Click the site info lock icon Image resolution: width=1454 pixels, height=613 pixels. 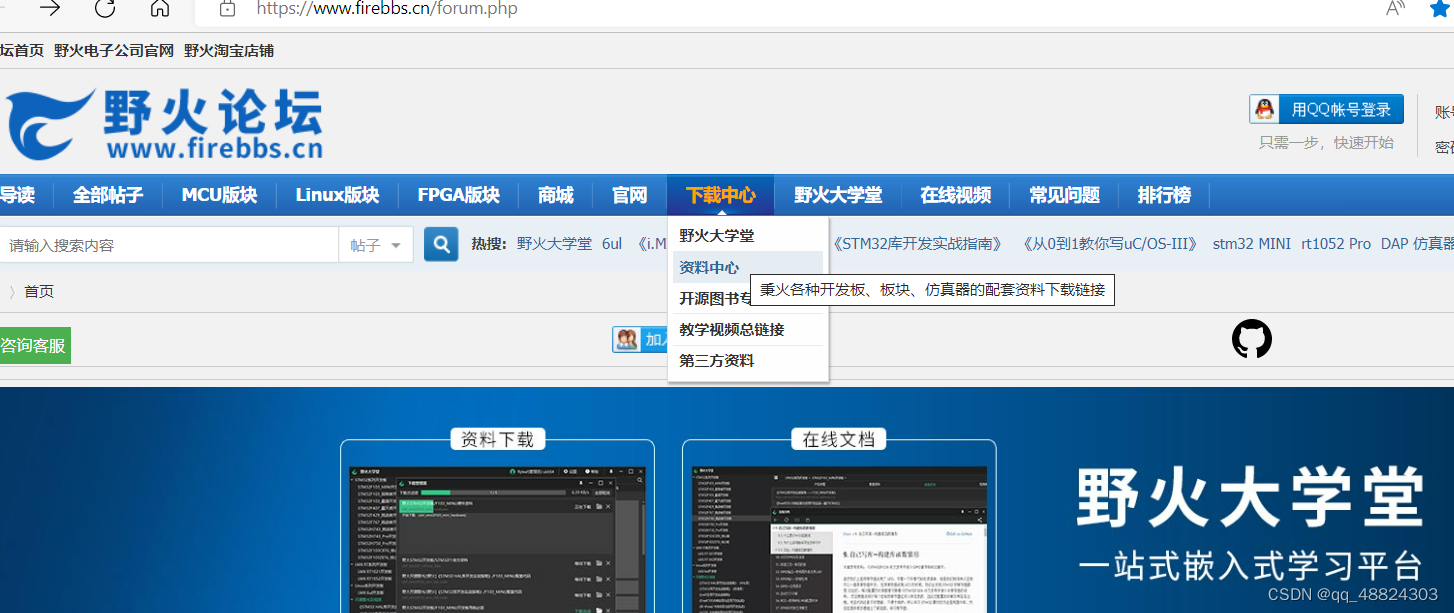[x=228, y=9]
